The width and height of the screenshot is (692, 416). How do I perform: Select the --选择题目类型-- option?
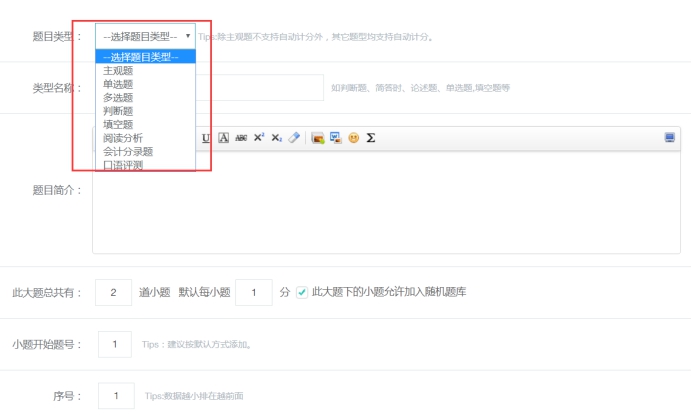tap(145, 57)
